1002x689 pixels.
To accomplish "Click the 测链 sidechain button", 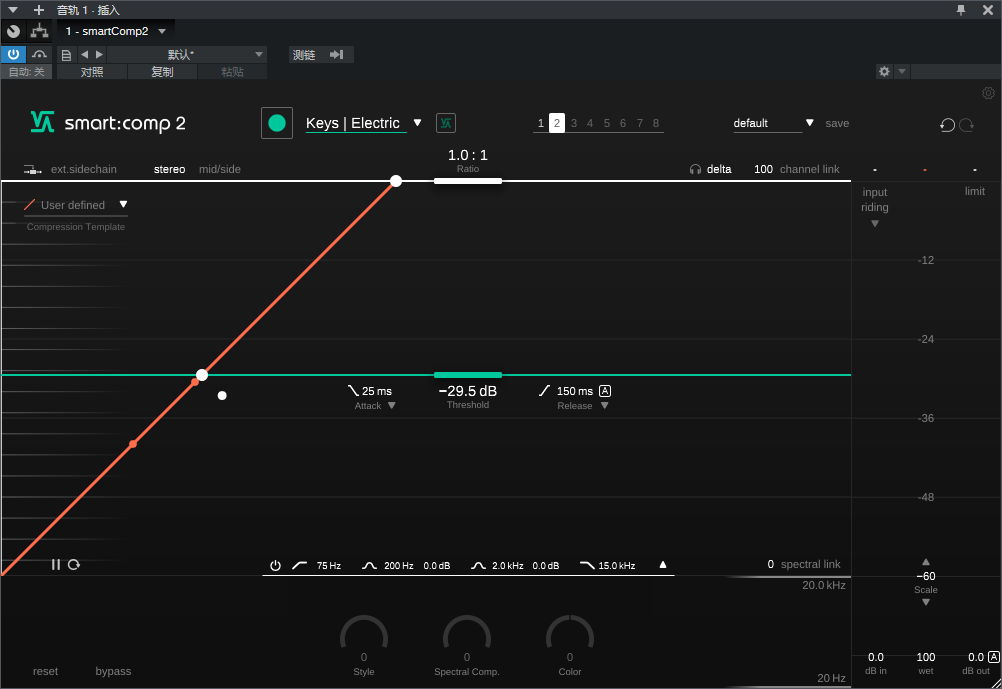I will [x=304, y=55].
